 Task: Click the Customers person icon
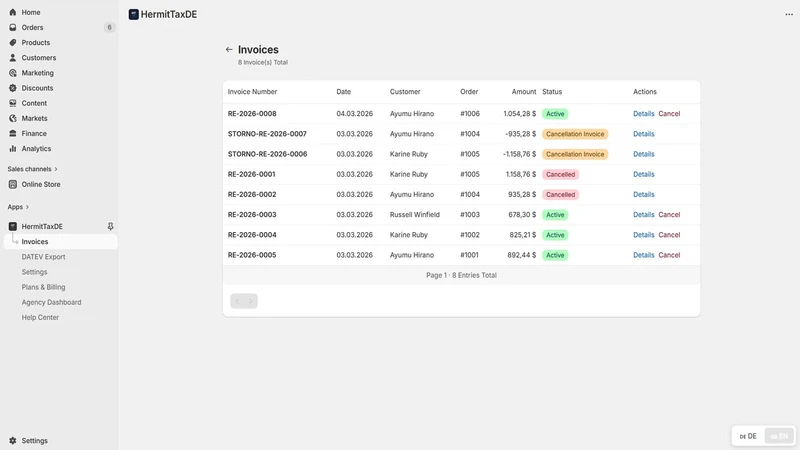coord(13,58)
